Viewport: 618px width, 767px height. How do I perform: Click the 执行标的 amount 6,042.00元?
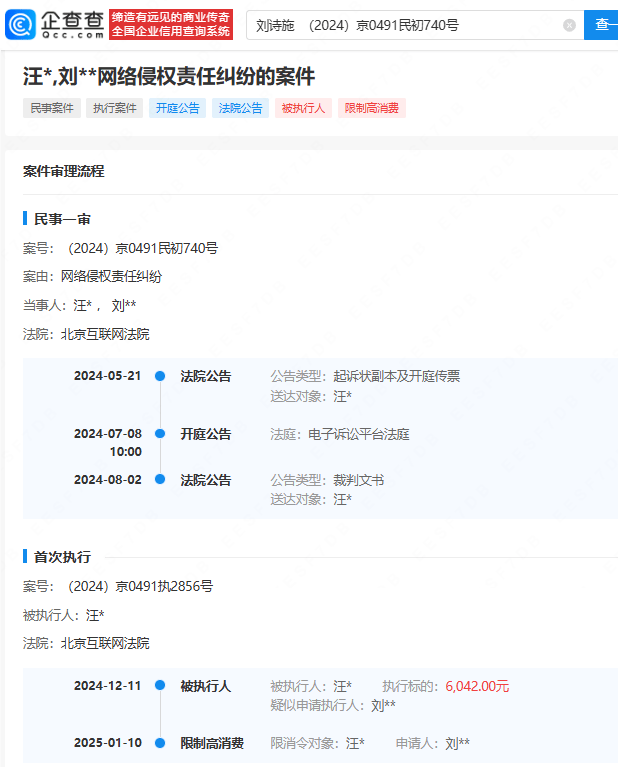click(x=477, y=686)
